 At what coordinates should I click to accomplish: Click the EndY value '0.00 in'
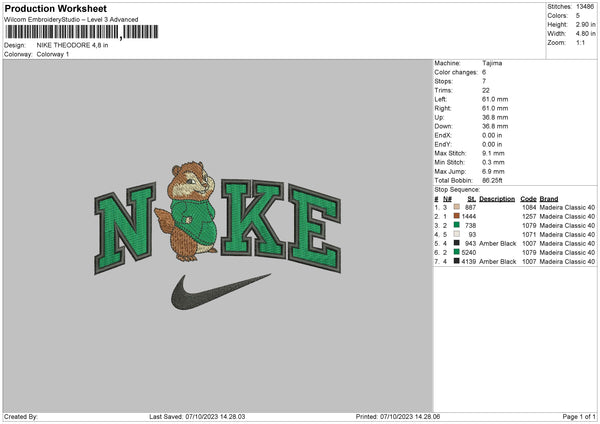[492, 144]
